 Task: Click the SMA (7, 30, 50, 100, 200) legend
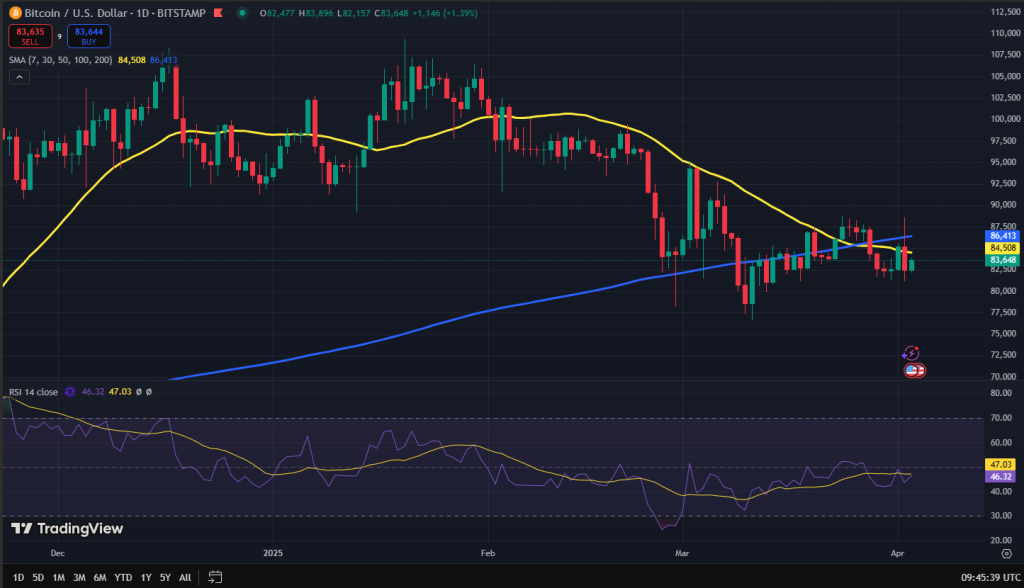pyautogui.click(x=60, y=60)
